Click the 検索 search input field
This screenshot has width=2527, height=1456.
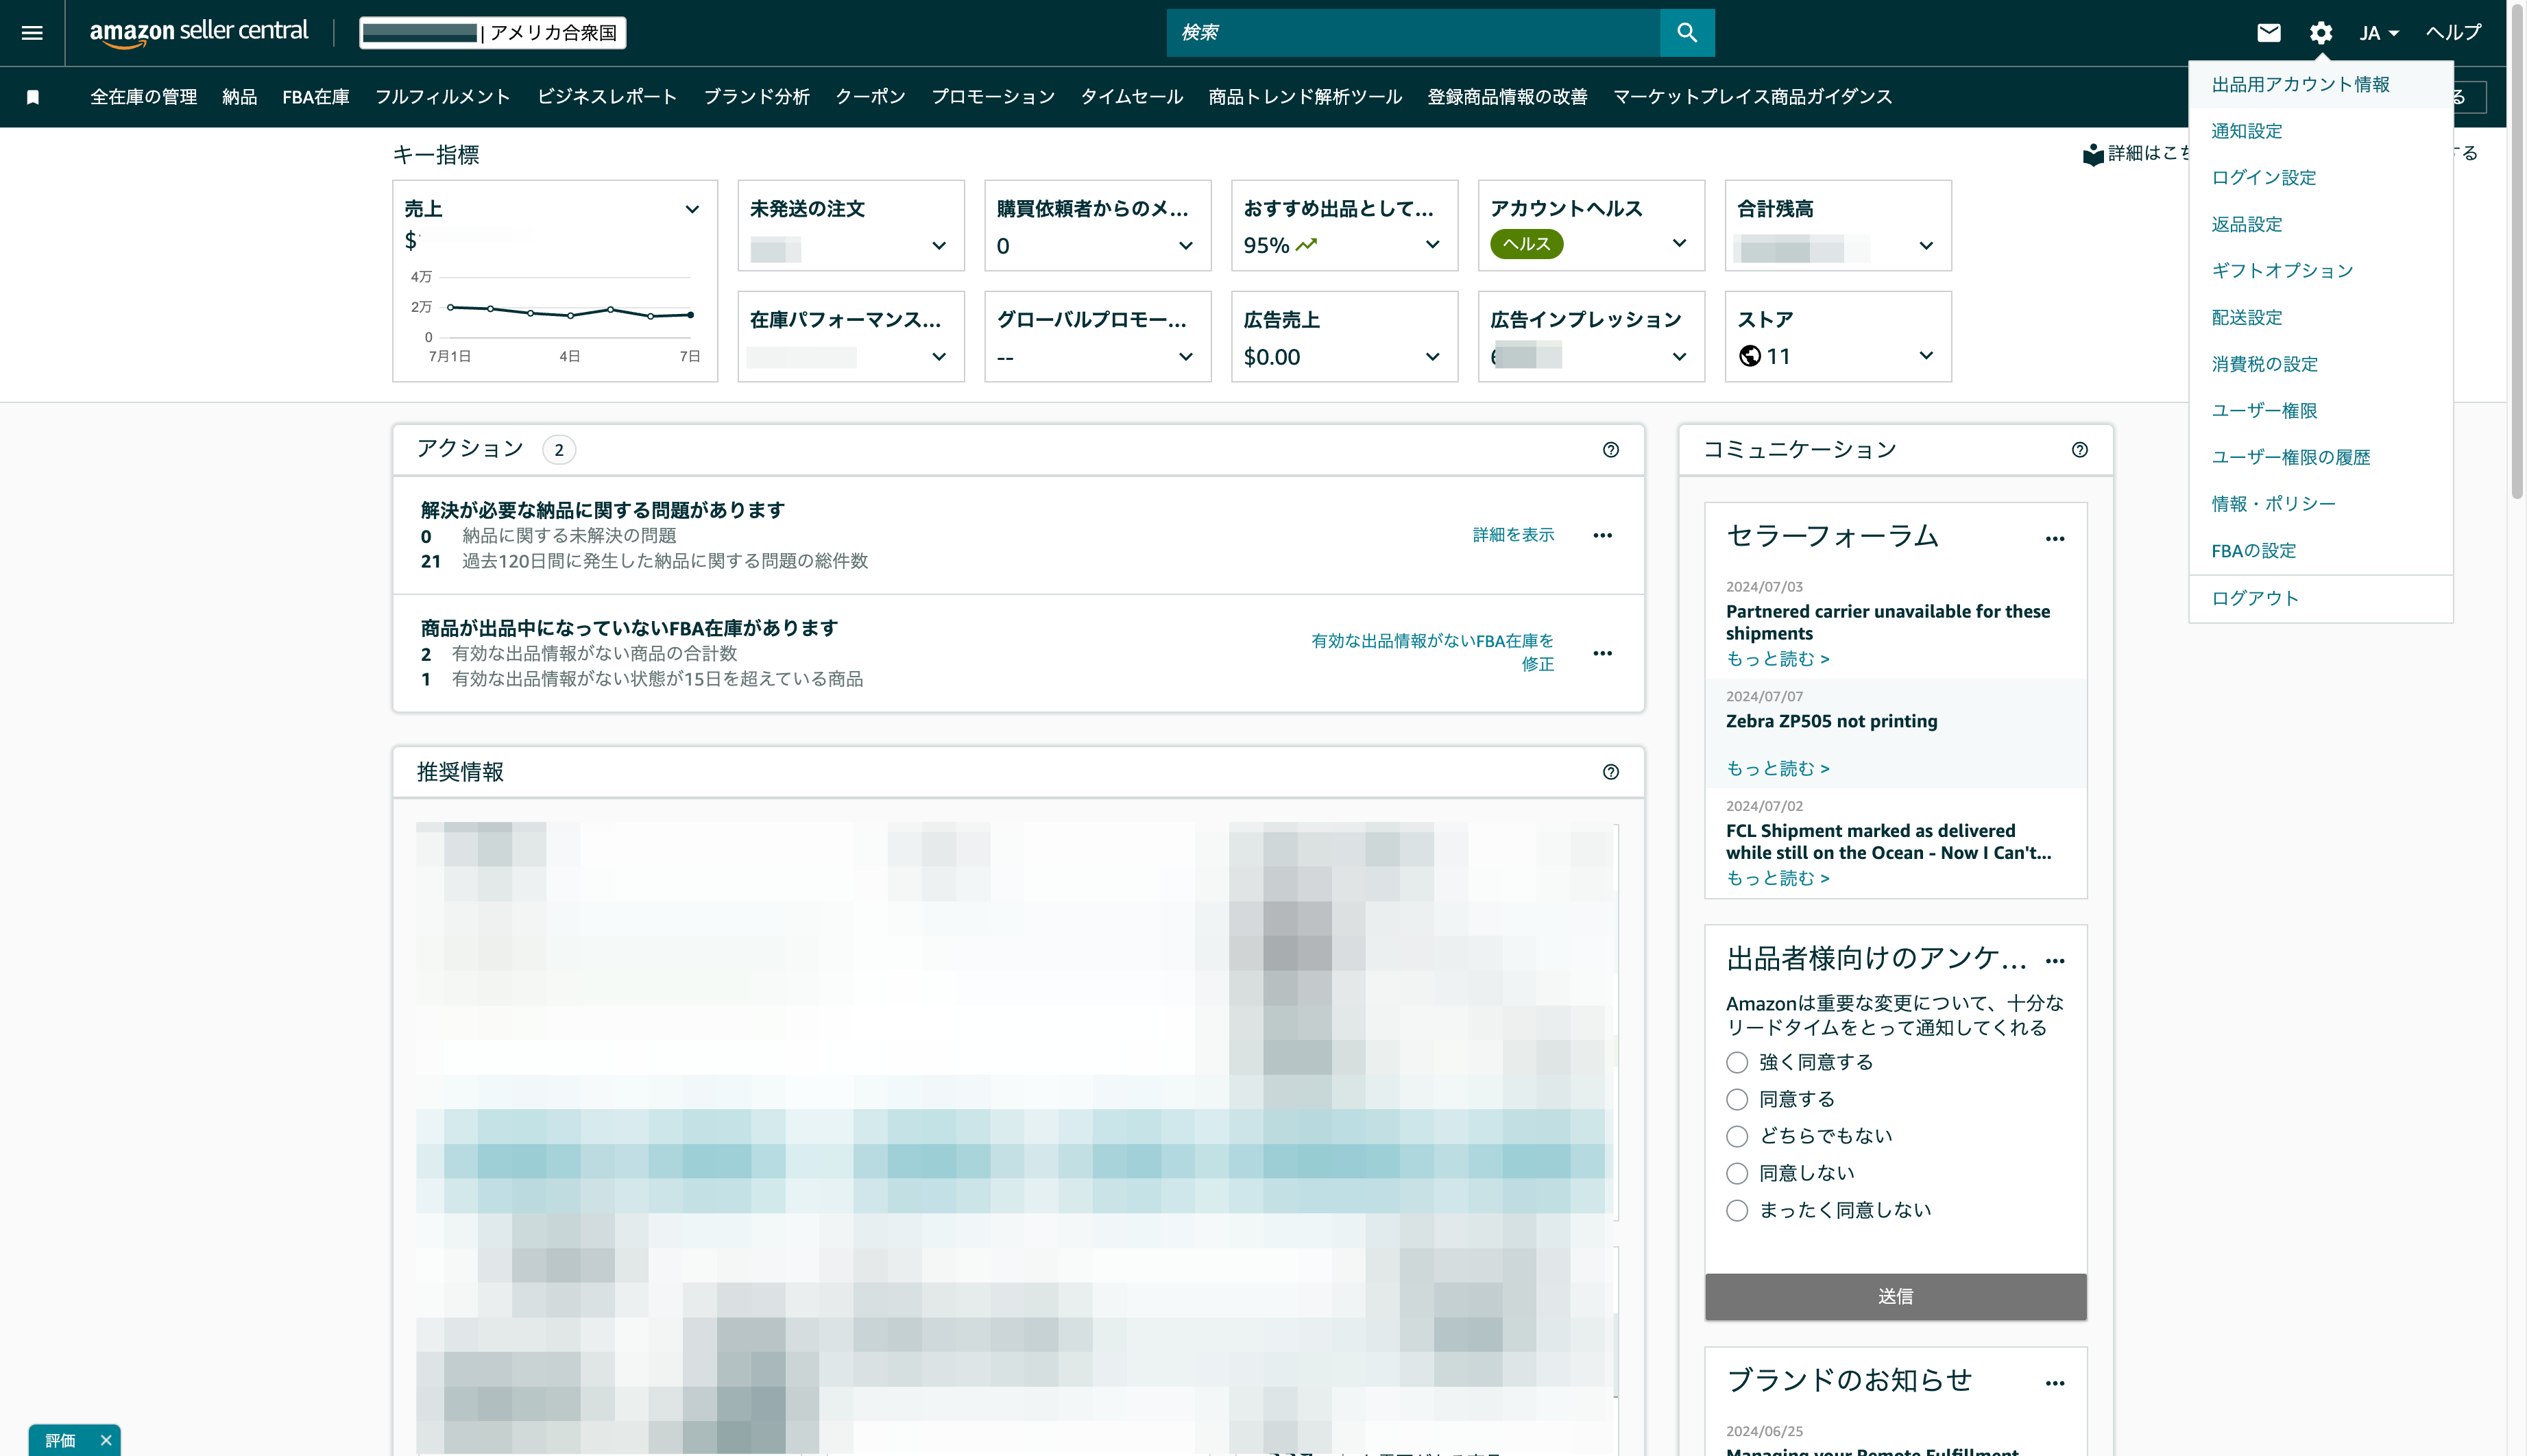[x=1412, y=33]
